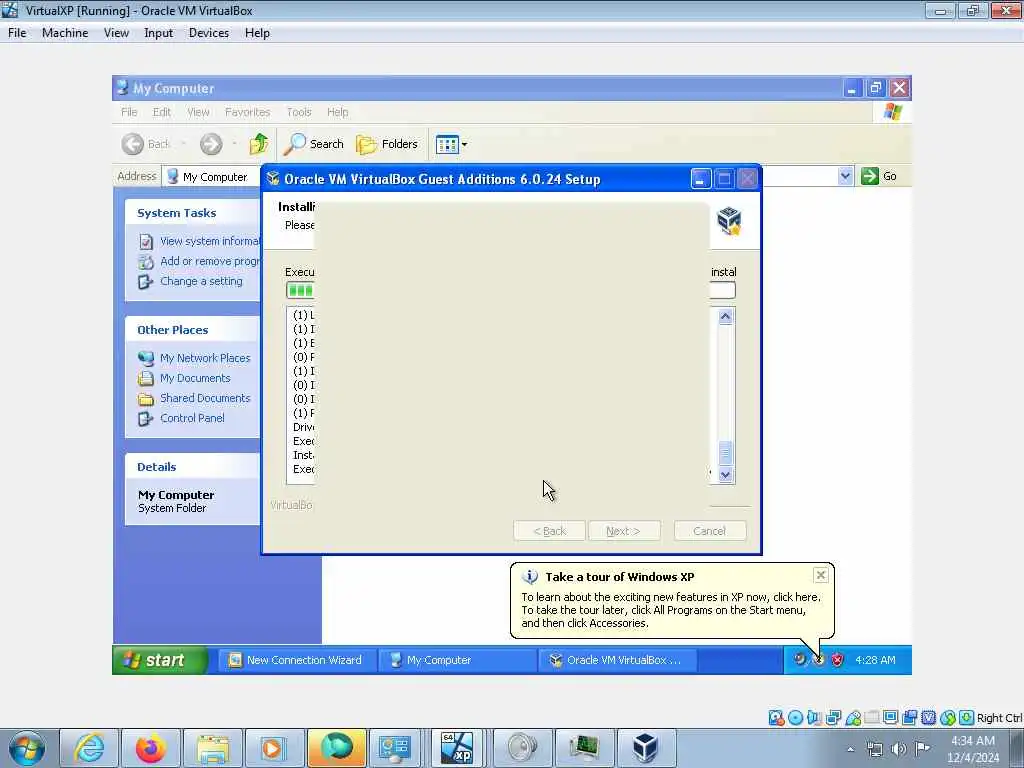This screenshot has height=768, width=1024.
Task: Open Internet Explorer from host taskbar
Action: click(x=89, y=748)
